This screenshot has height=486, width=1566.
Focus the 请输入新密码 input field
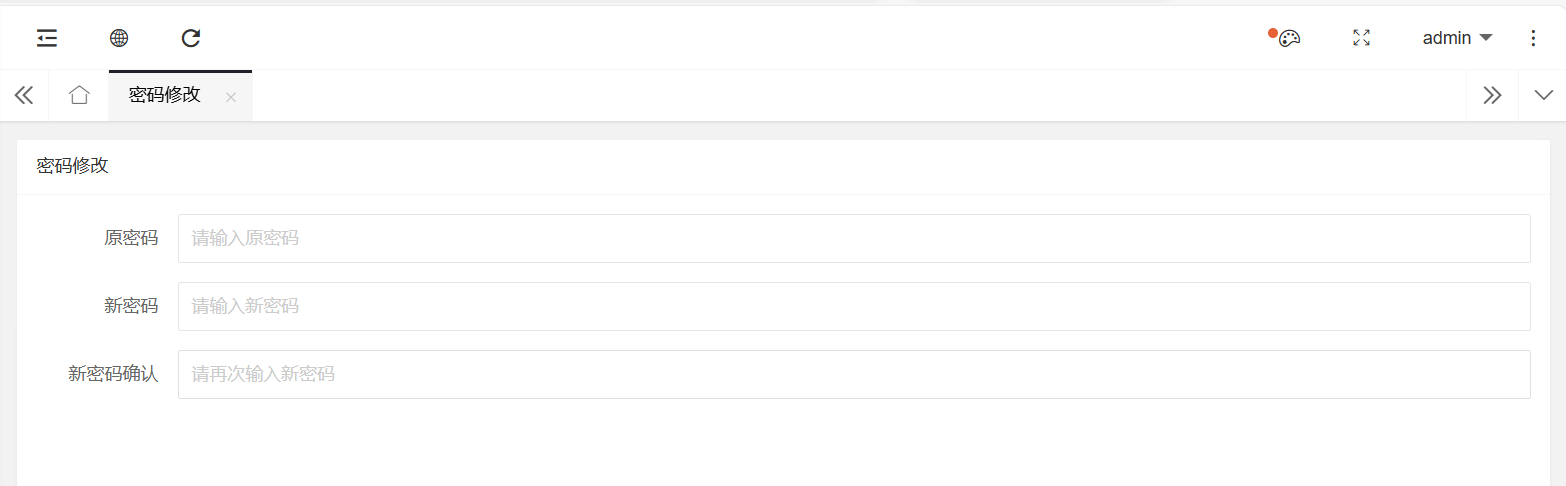854,306
